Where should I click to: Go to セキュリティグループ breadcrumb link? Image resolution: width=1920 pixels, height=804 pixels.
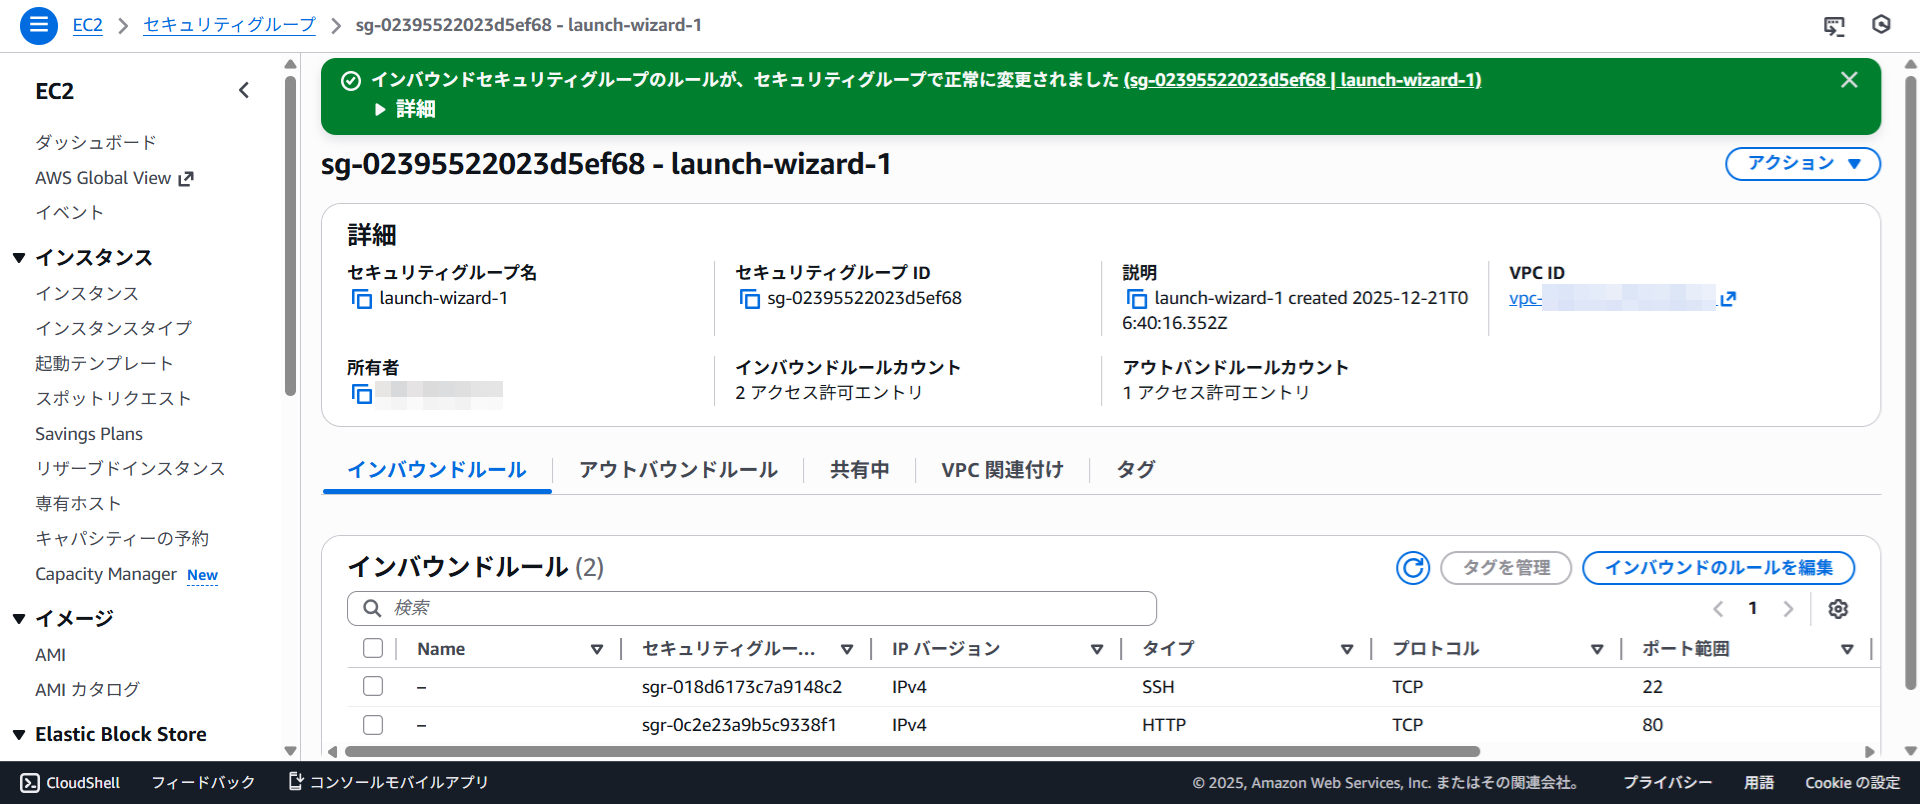(x=229, y=25)
